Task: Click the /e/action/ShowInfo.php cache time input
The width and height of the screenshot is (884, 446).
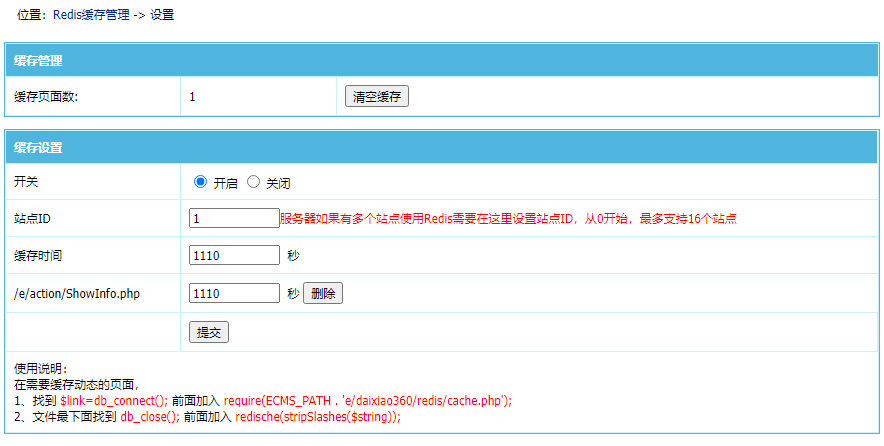Action: (234, 293)
